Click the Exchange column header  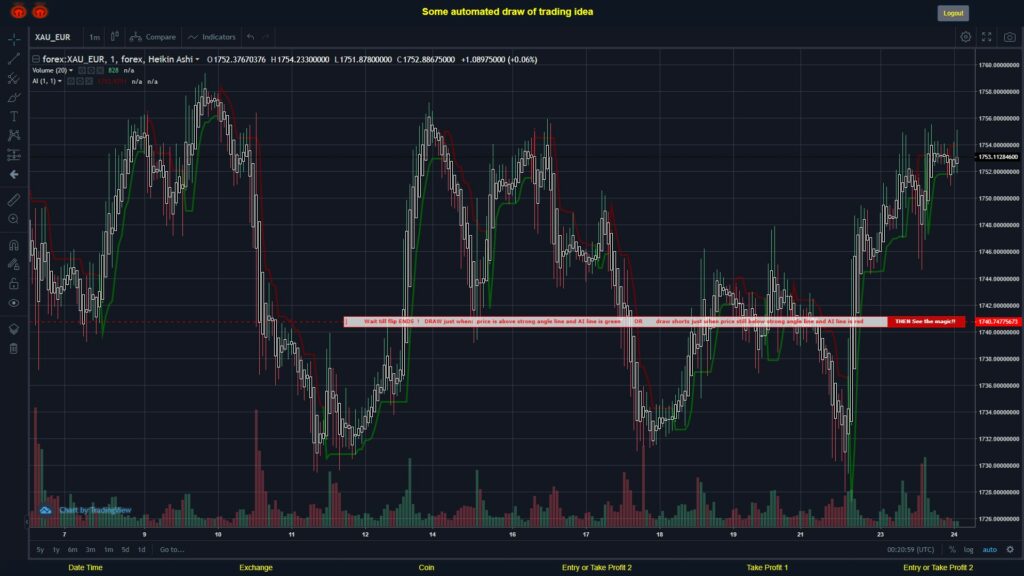(x=255, y=568)
